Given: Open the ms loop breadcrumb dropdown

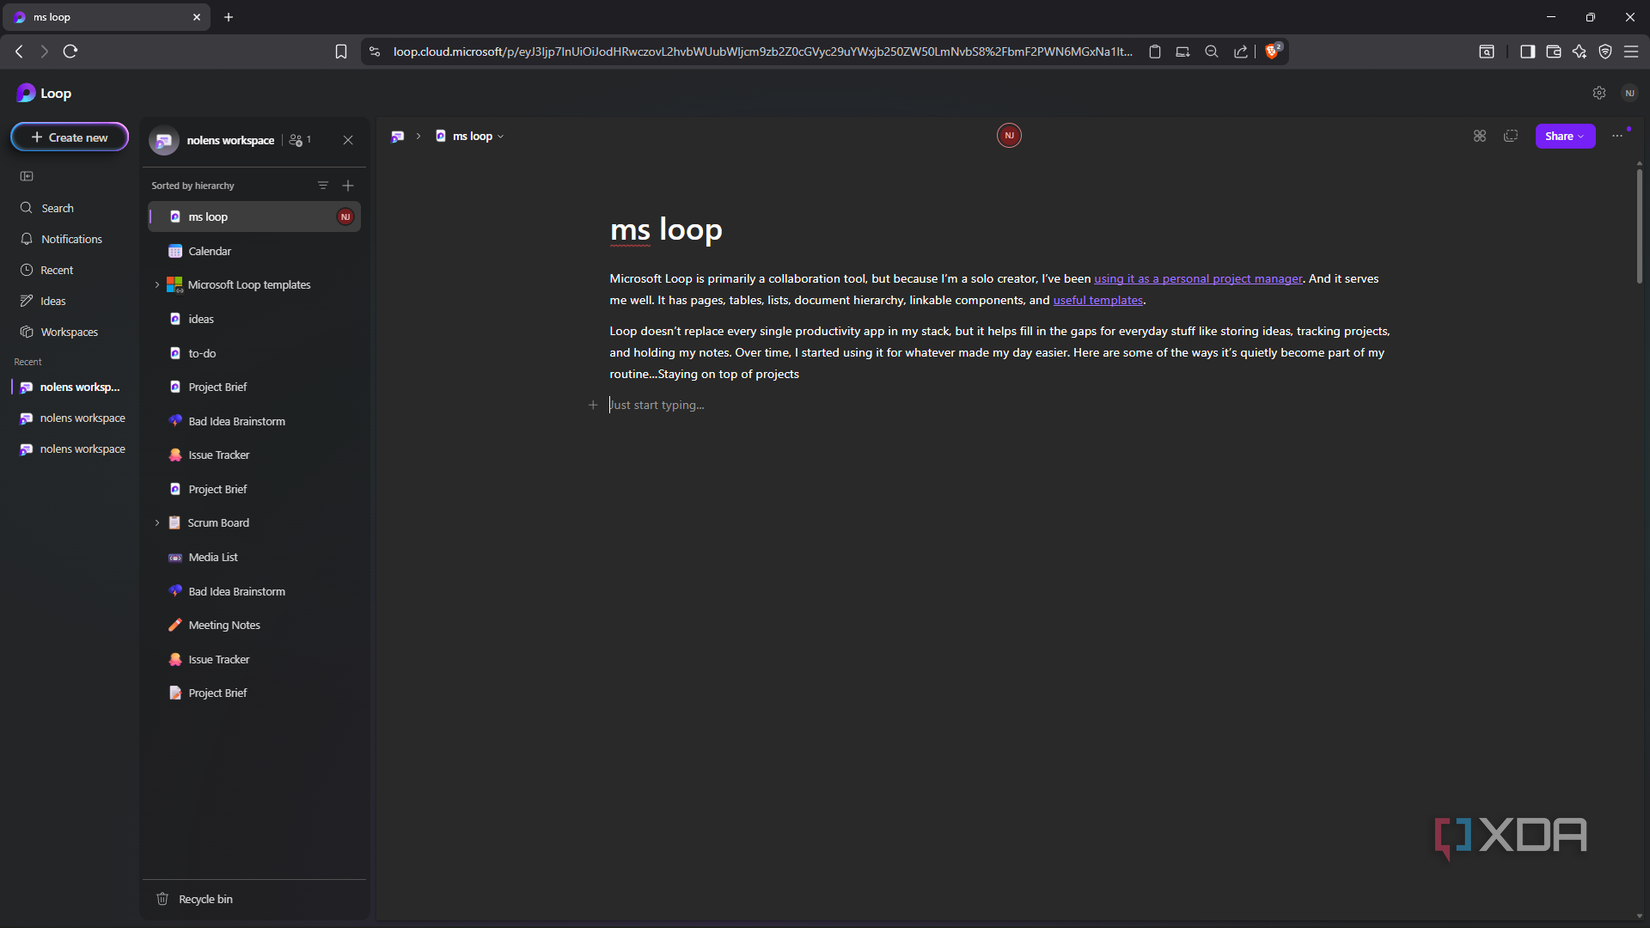Looking at the screenshot, I should pyautogui.click(x=502, y=136).
